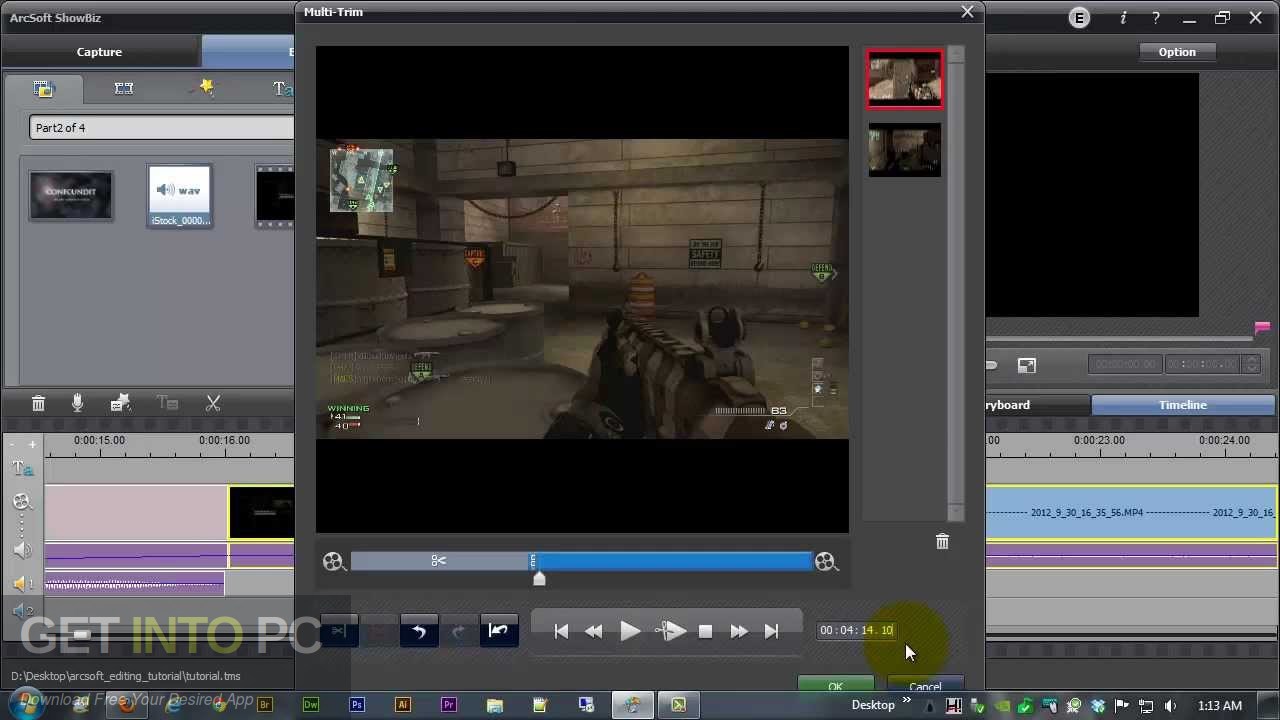Select the CONFUNDIT title clip thumbnail
The height and width of the screenshot is (720, 1280).
click(x=71, y=196)
